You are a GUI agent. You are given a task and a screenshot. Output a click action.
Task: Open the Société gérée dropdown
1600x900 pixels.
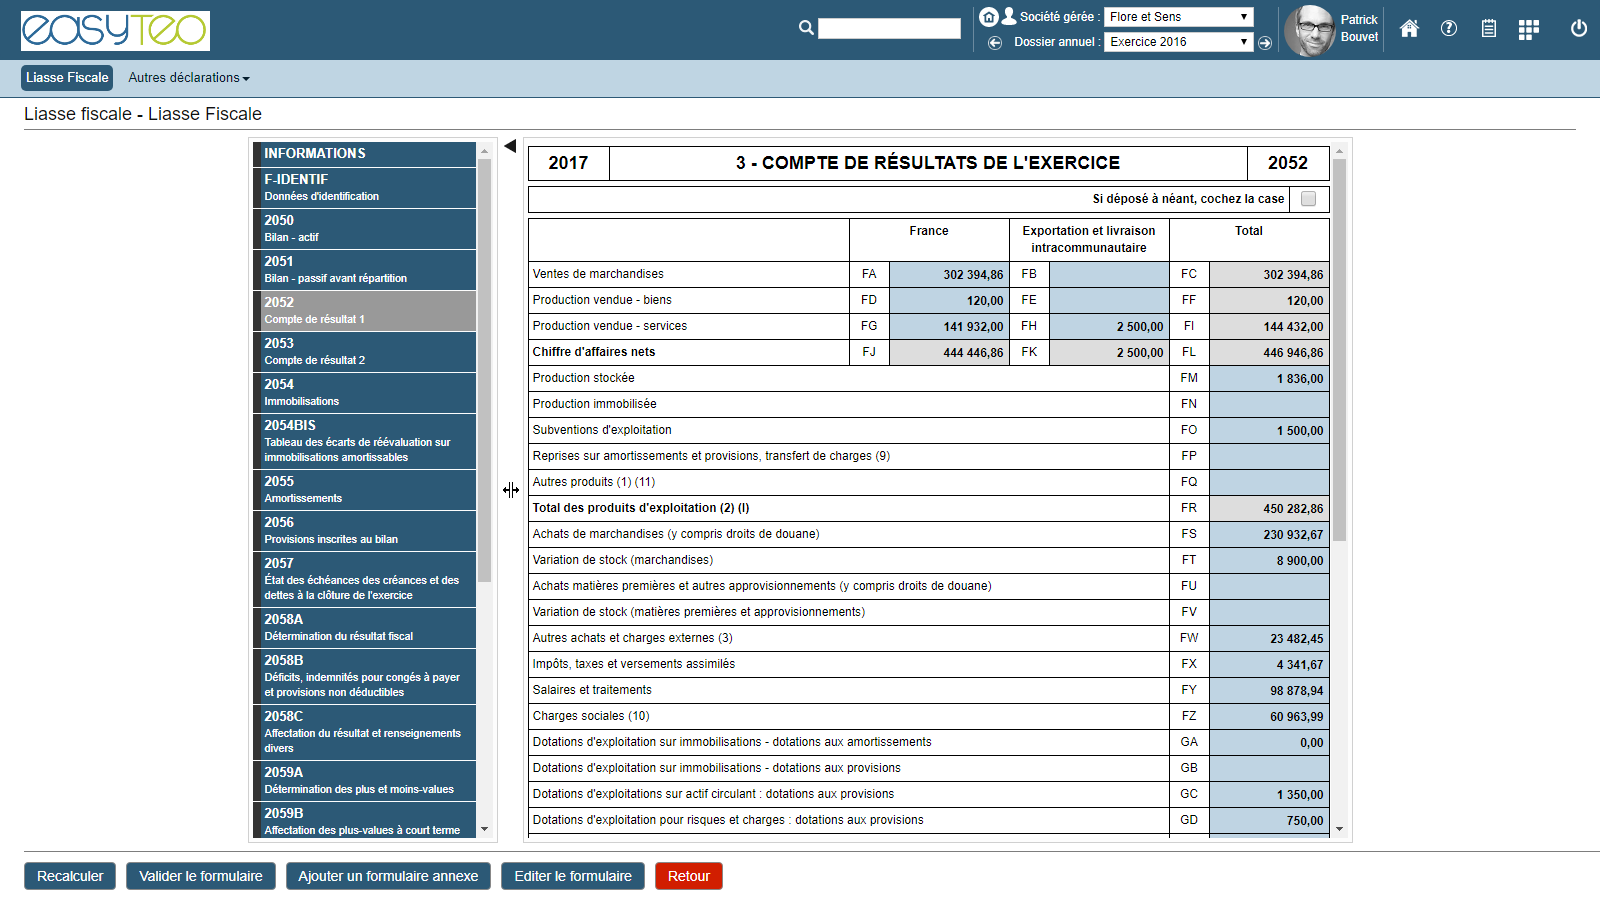(x=1178, y=17)
